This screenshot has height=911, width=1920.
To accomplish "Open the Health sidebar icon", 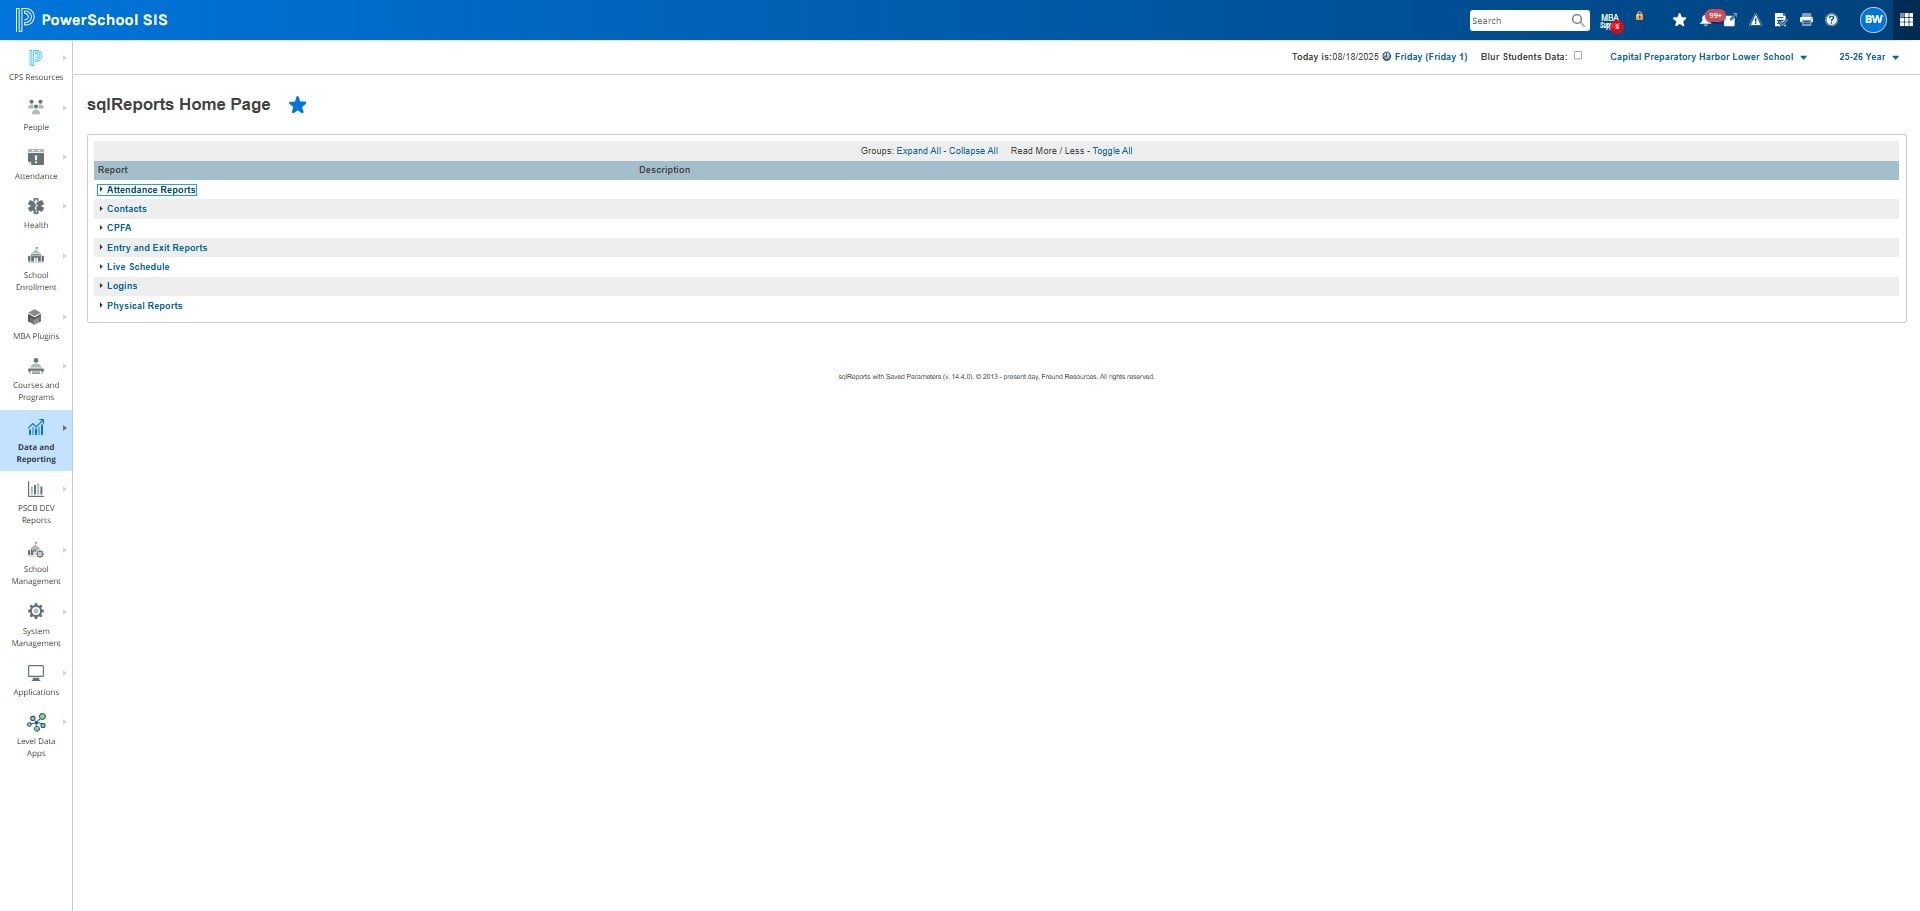I will (x=36, y=212).
